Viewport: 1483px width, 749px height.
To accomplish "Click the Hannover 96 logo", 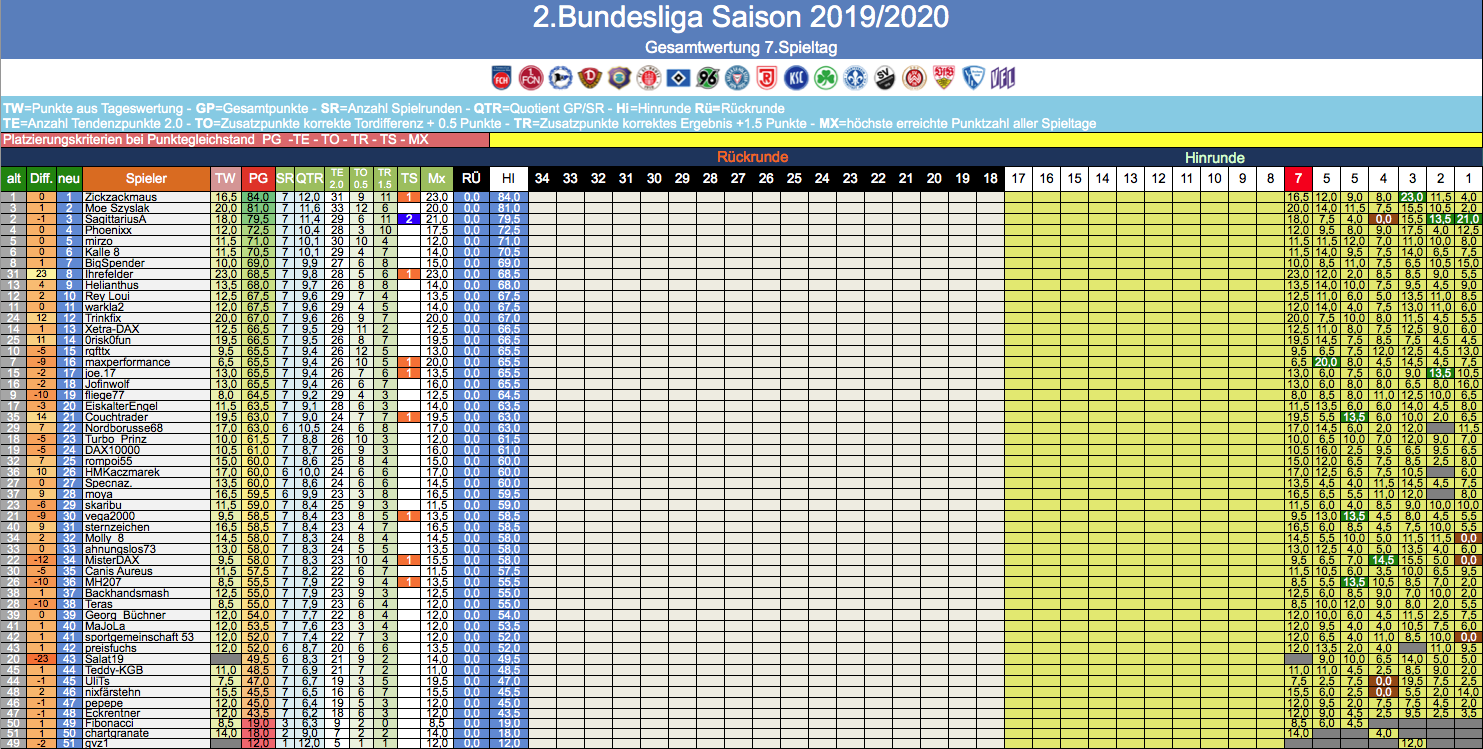I will 707,78.
